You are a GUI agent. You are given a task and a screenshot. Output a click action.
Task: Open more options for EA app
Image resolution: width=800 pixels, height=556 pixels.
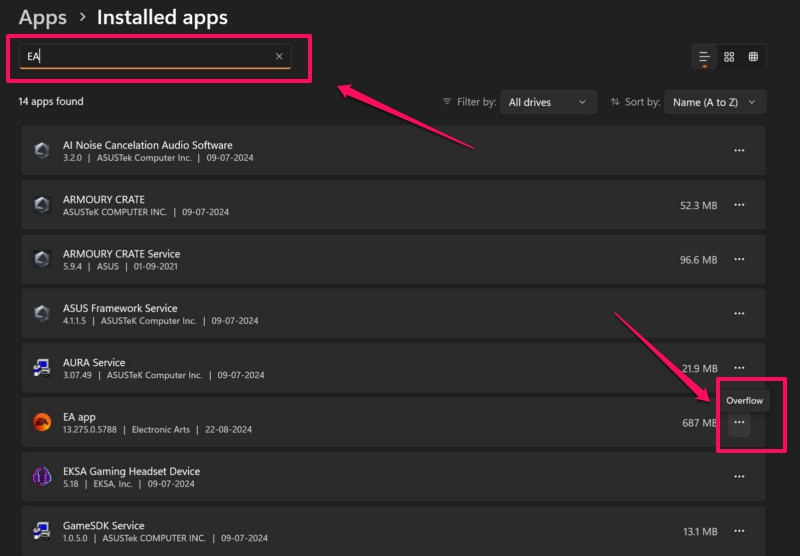click(x=739, y=423)
